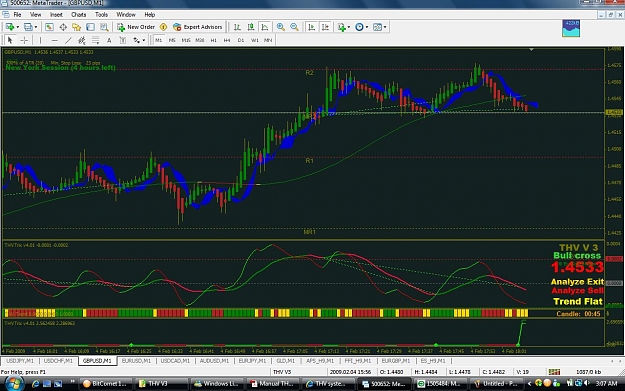Click the system clock 3:07 AM
This screenshot has height=391, width=625.
(606, 384)
